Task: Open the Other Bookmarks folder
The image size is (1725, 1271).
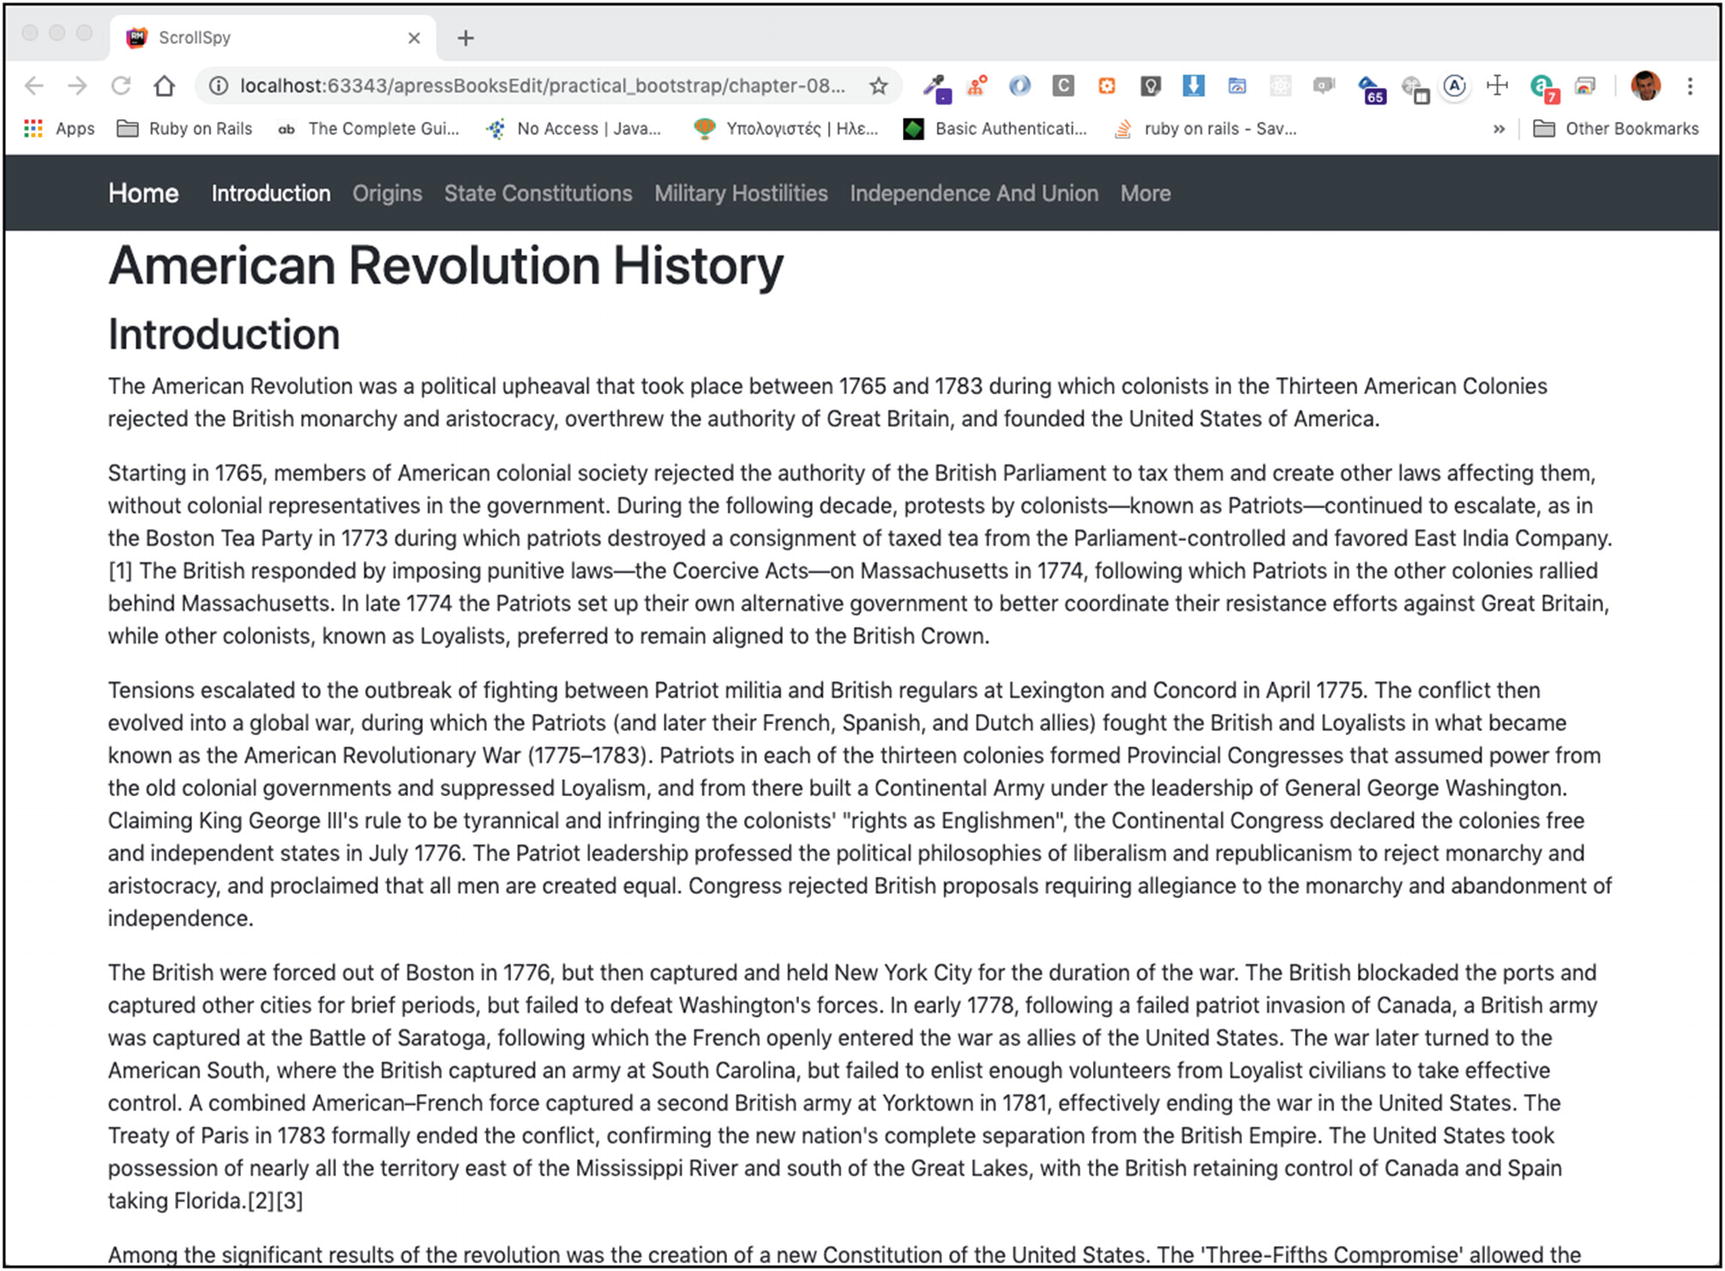Action: pos(1616,129)
